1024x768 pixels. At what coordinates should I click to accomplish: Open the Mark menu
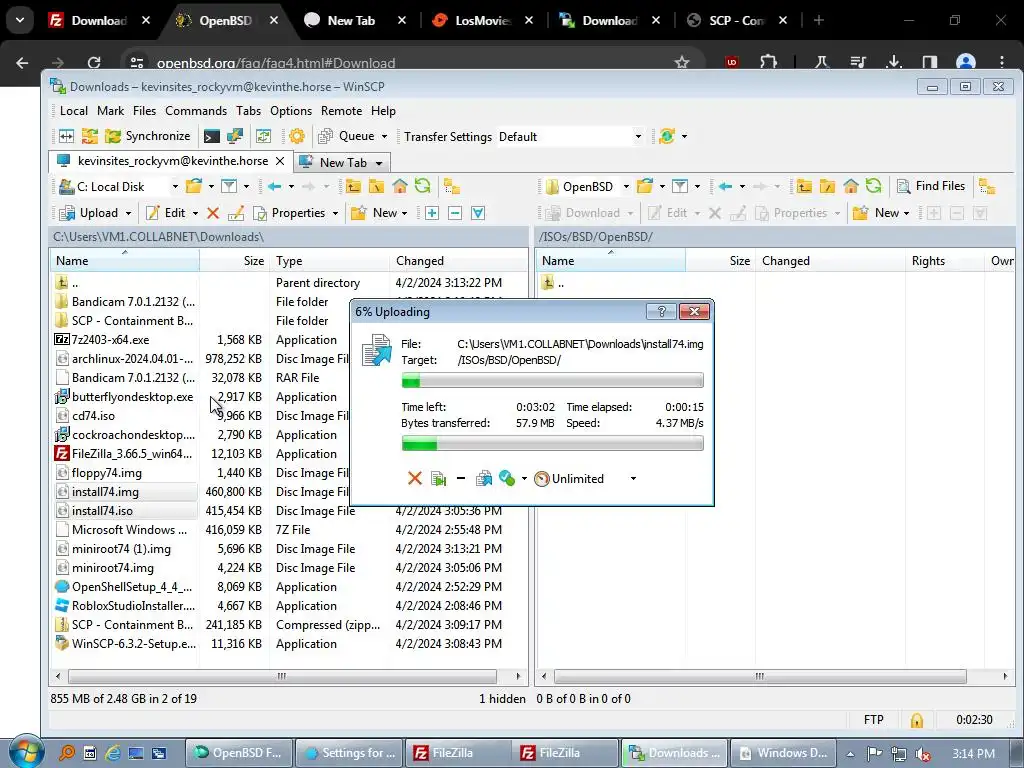[x=110, y=111]
